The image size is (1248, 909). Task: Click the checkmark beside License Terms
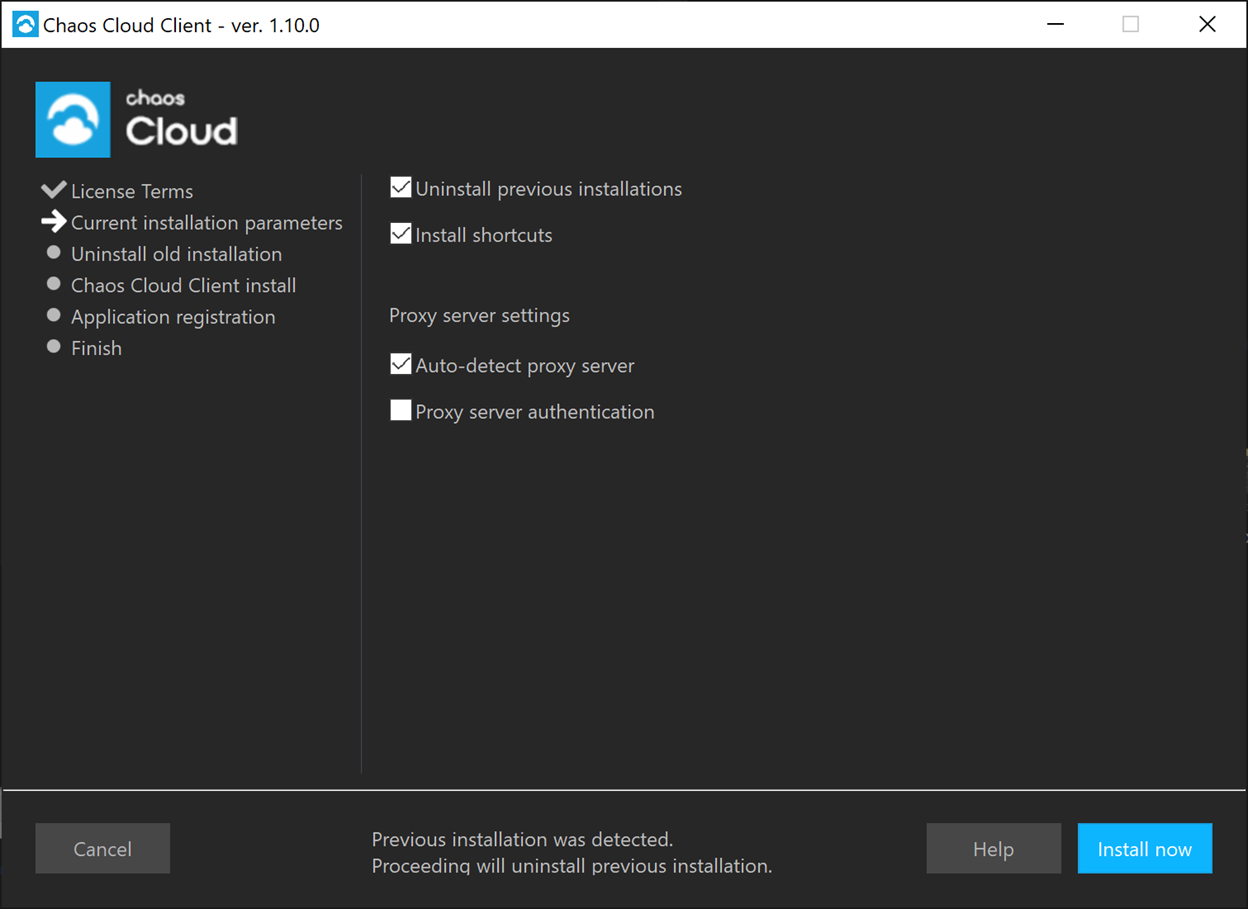point(53,188)
